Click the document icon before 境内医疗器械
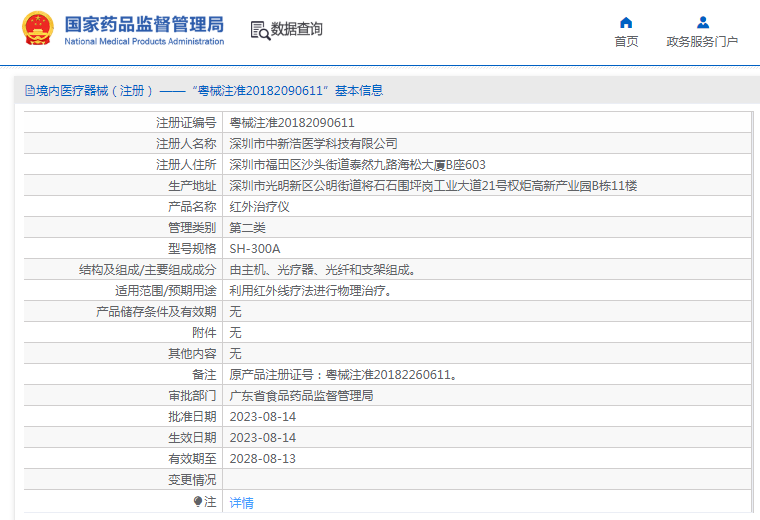Viewport: 760px width, 520px height. 30,91
